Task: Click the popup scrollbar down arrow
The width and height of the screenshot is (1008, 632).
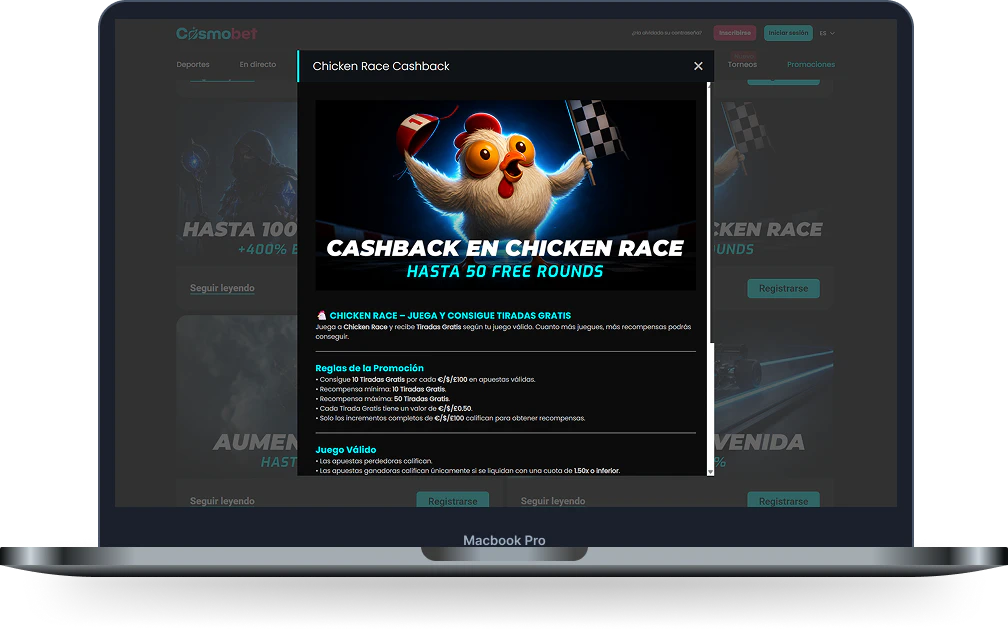Action: click(710, 472)
